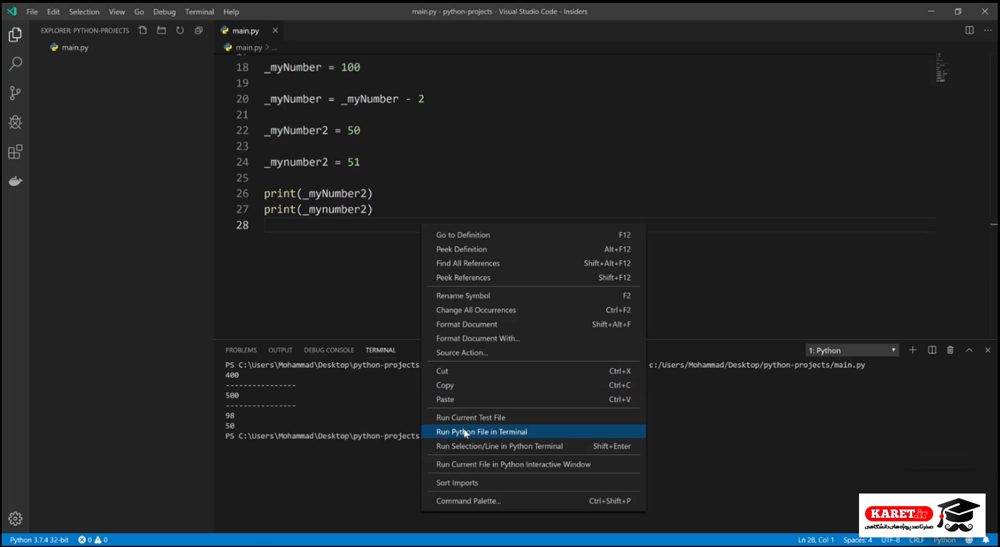Open terminal selector dropdown '1: Python'

(x=852, y=350)
